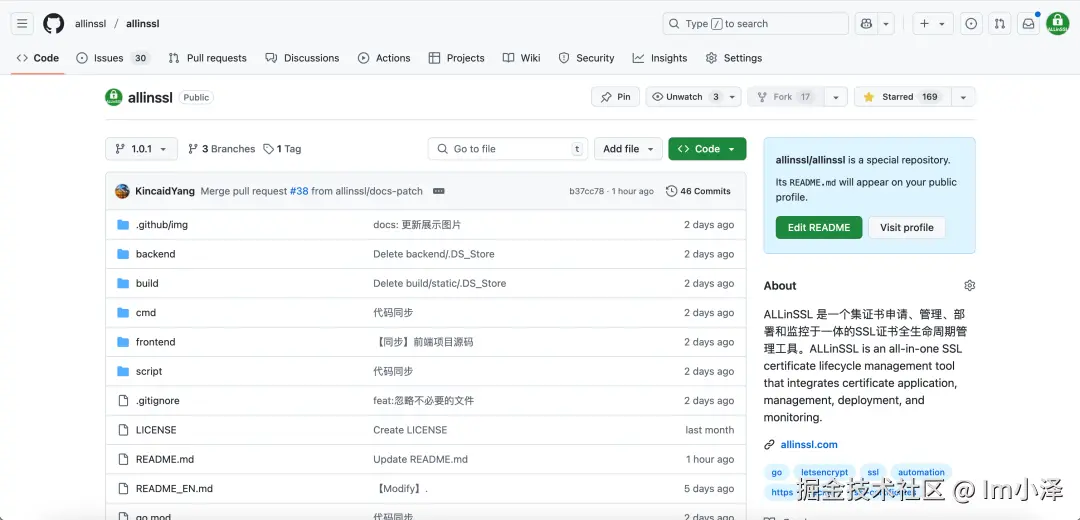
Task: Open the Copilot dropdown arrow
Action: (886, 23)
